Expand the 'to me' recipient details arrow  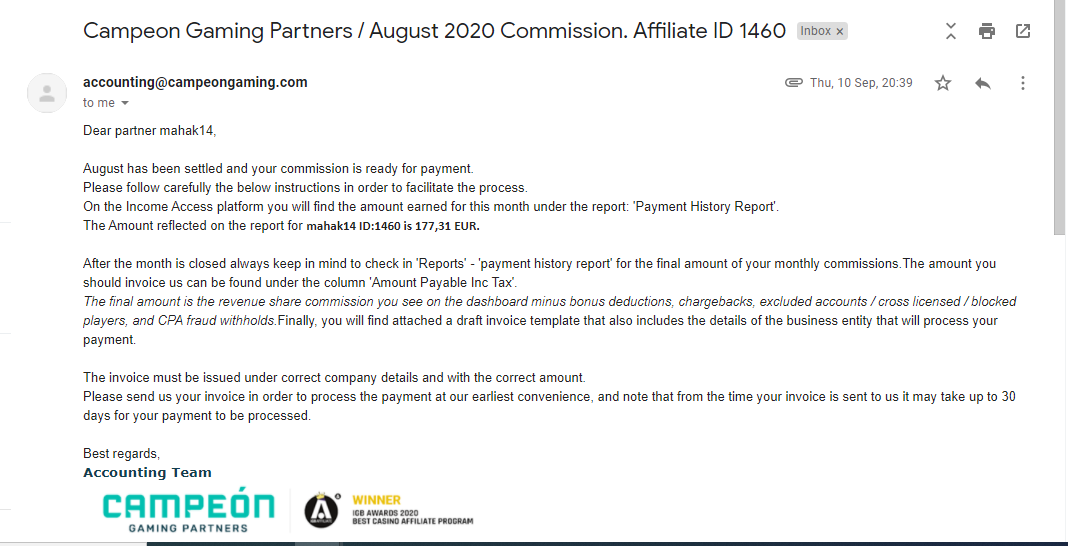click(125, 103)
